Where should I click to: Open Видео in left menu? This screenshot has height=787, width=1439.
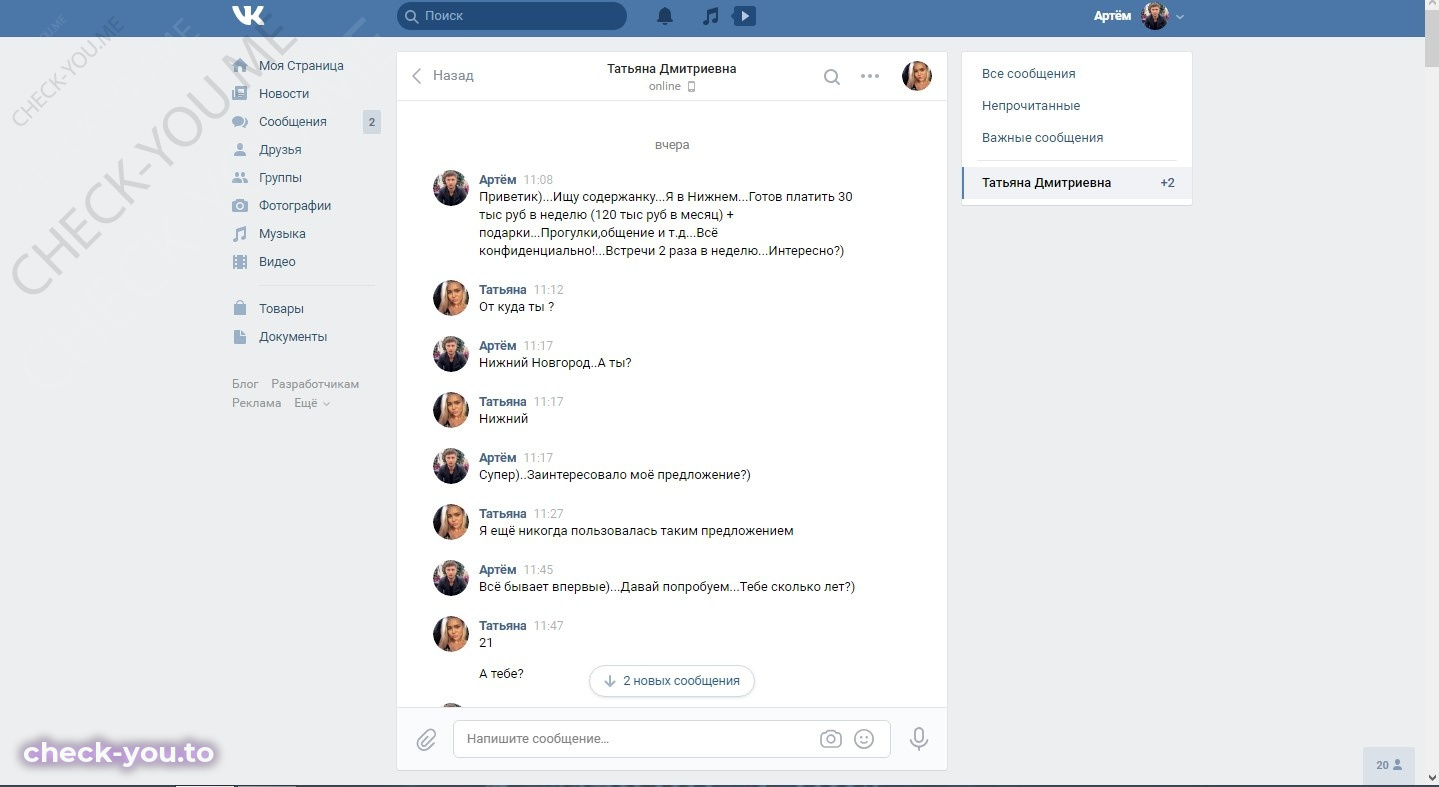pos(277,262)
